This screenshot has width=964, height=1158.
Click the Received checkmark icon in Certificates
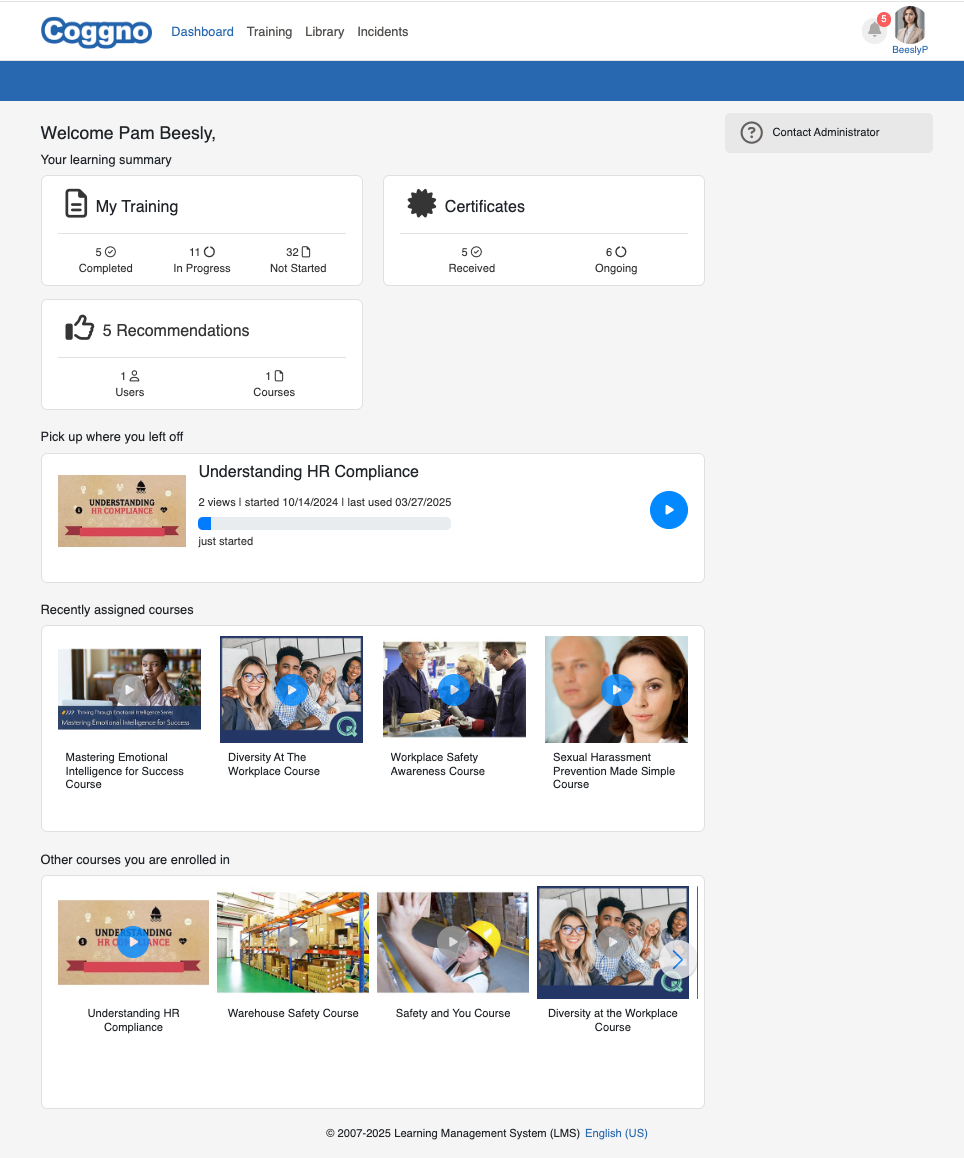click(476, 252)
